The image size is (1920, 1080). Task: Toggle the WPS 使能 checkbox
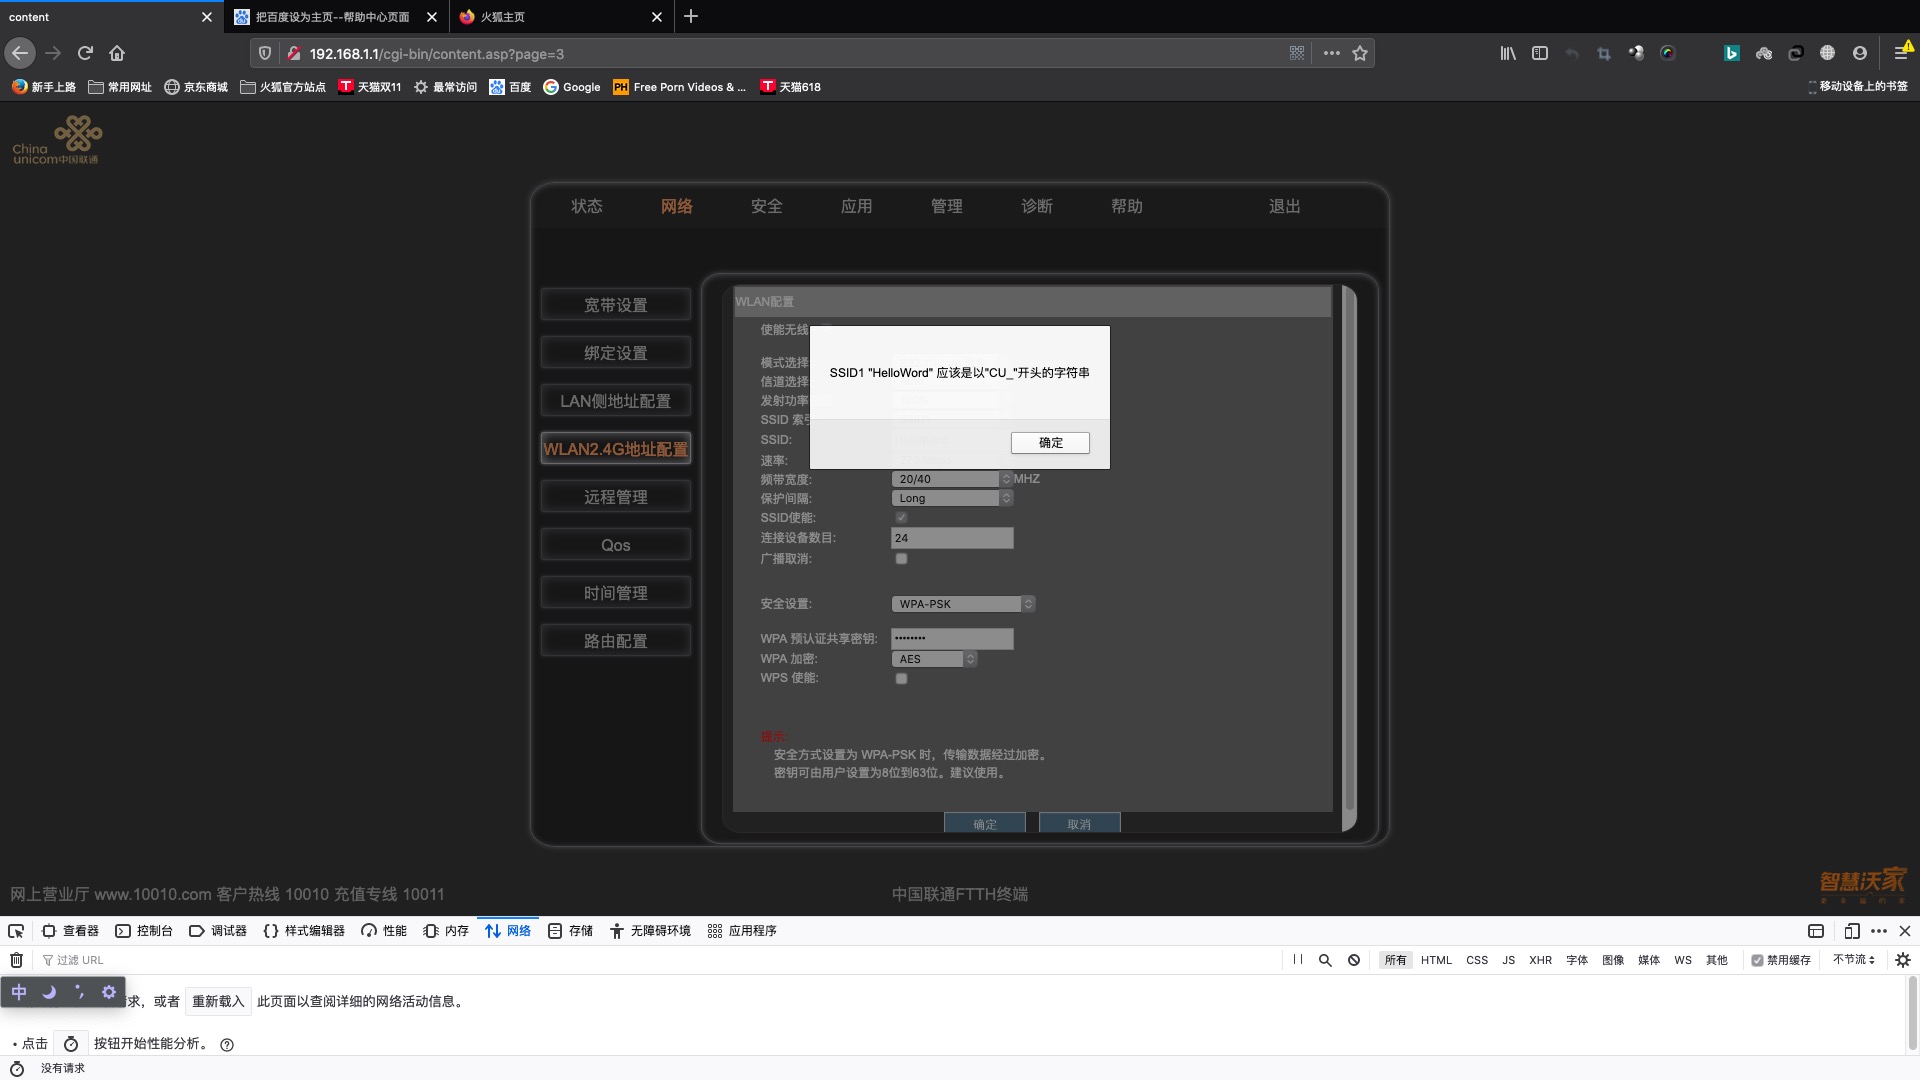[901, 679]
